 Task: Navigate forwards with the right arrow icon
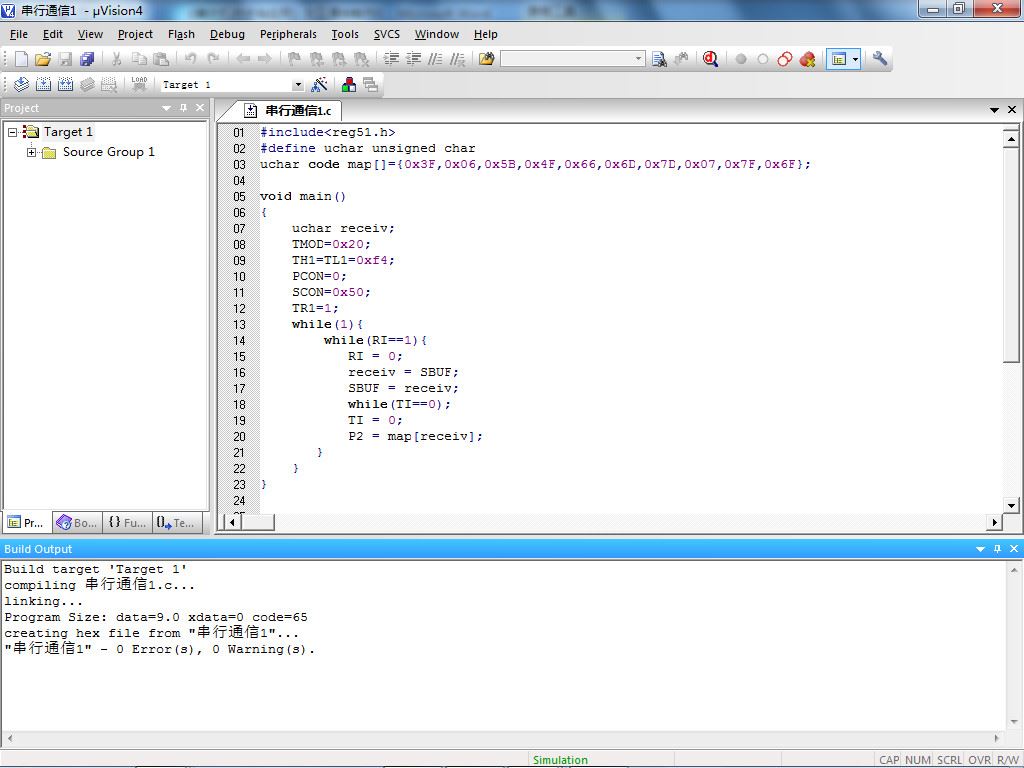coord(264,59)
